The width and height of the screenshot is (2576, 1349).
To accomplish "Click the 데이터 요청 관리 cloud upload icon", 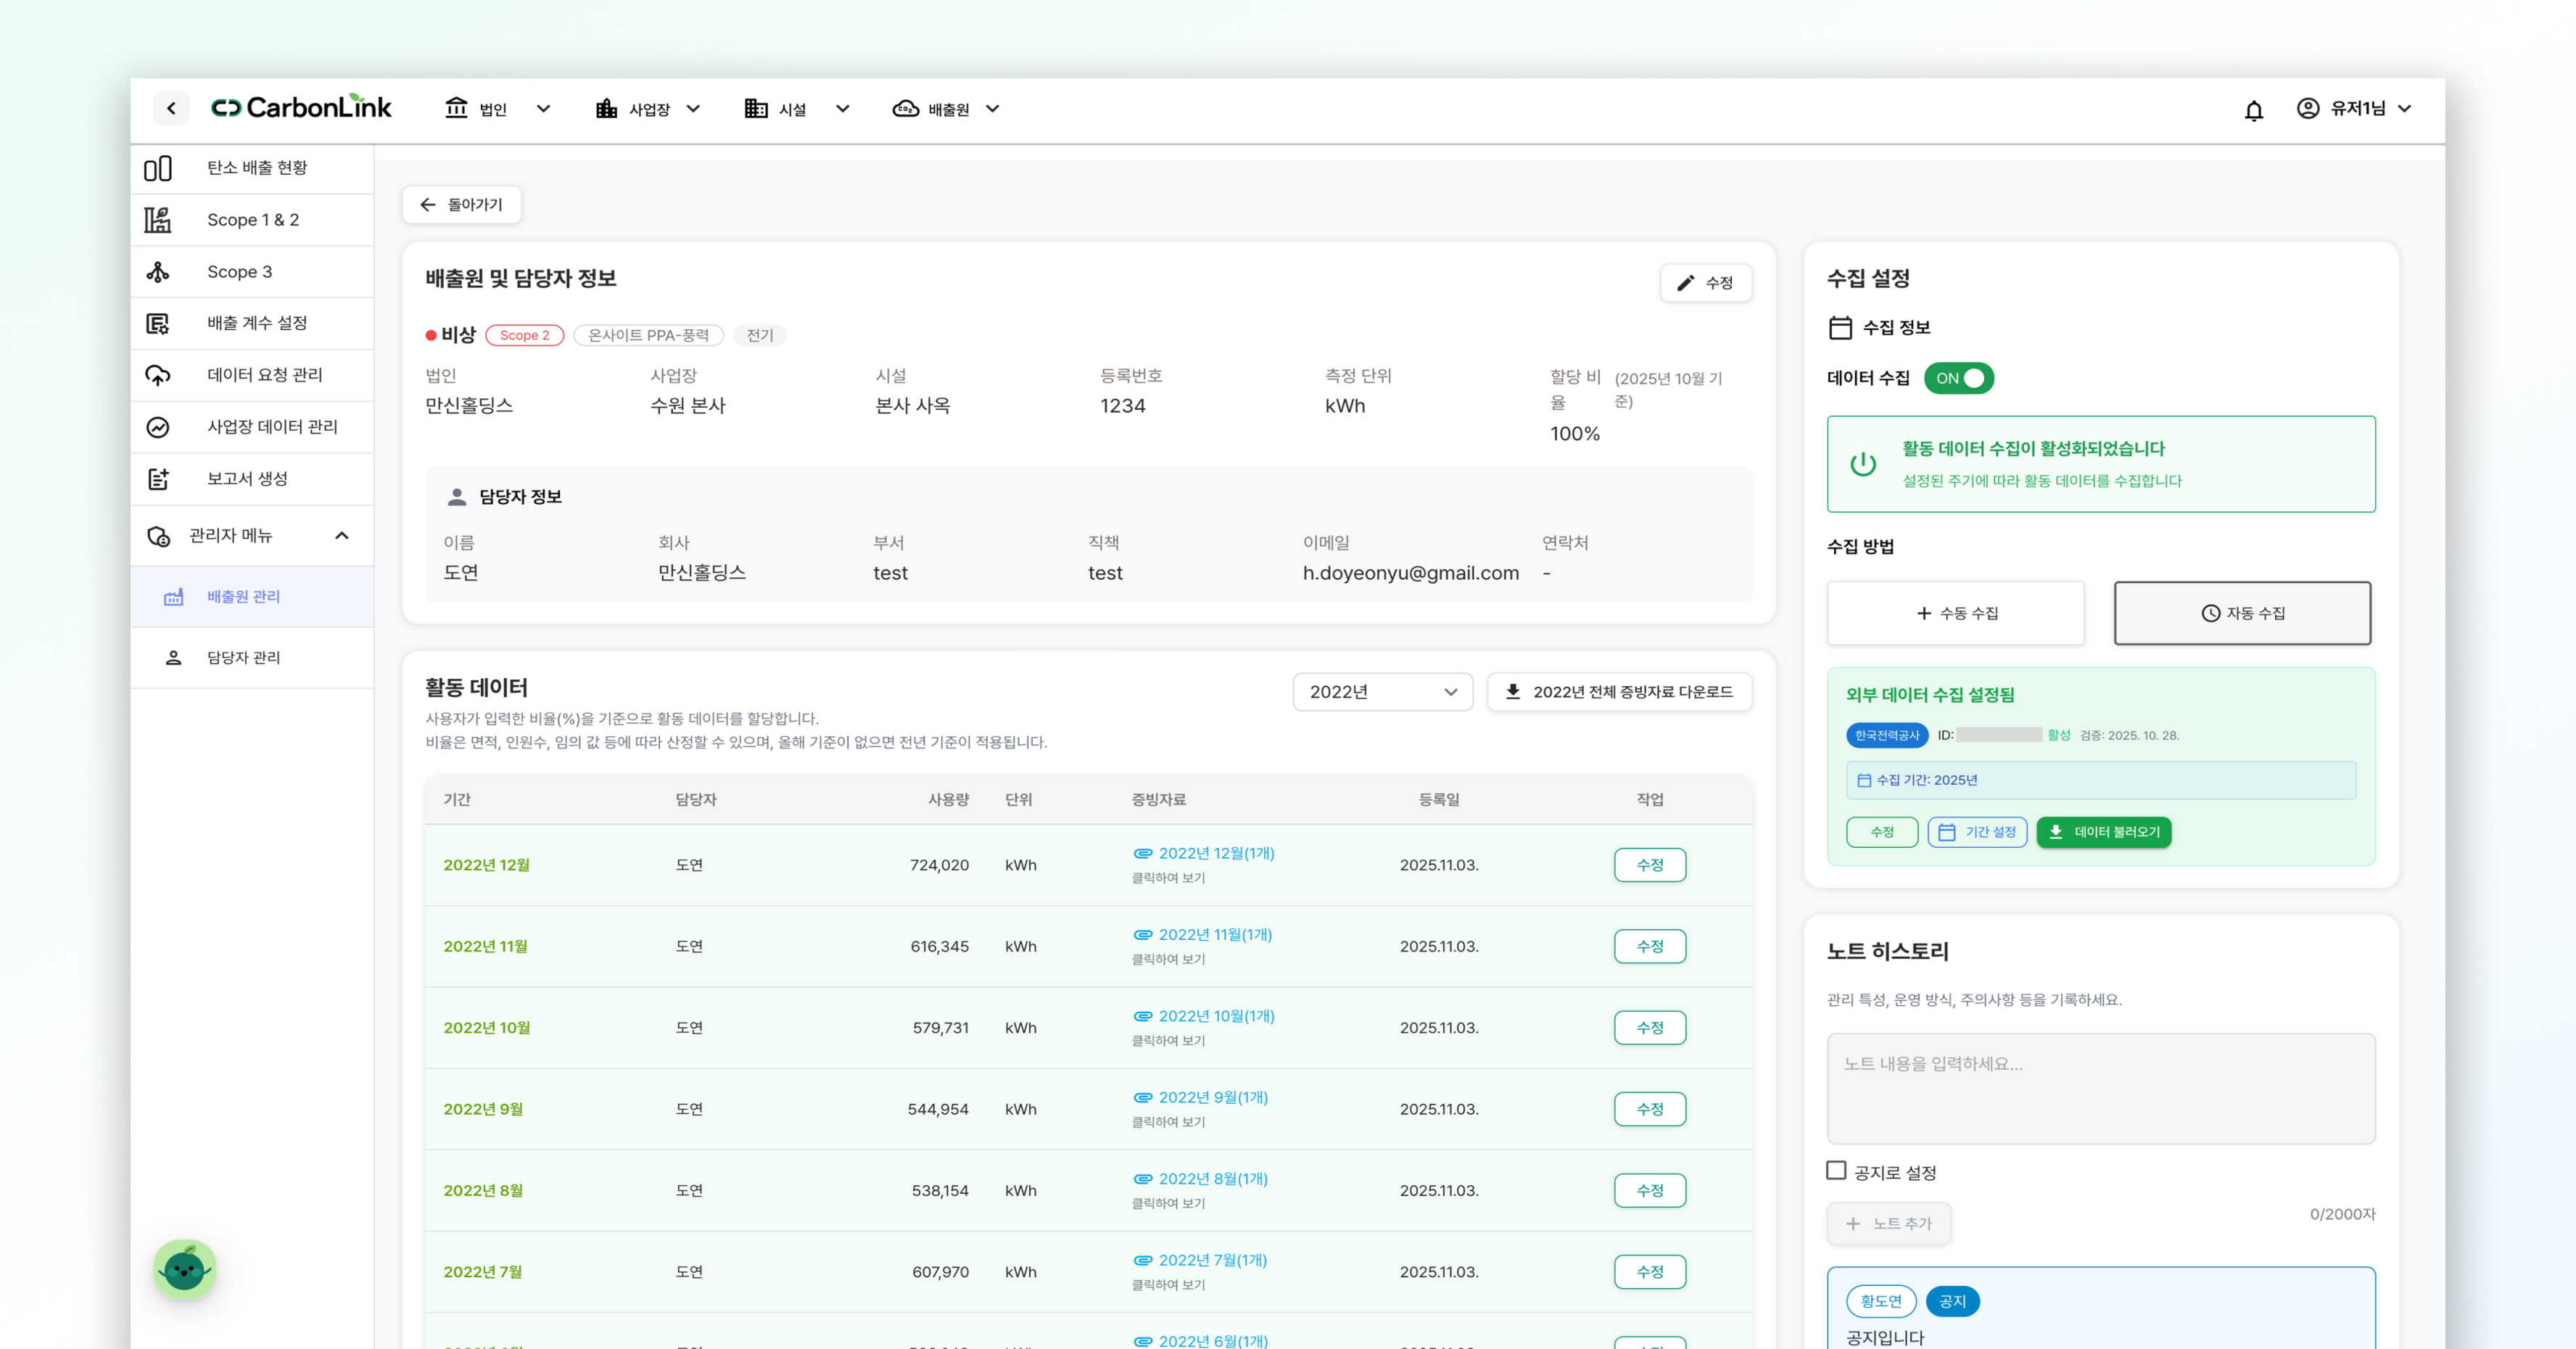I will tap(158, 375).
